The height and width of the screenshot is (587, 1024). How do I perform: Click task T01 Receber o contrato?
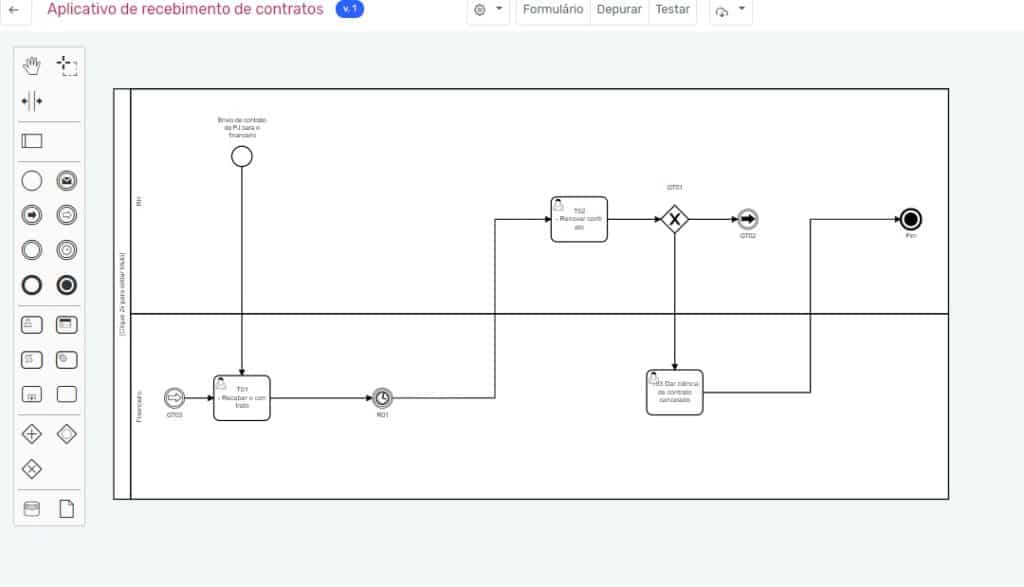pos(241,398)
